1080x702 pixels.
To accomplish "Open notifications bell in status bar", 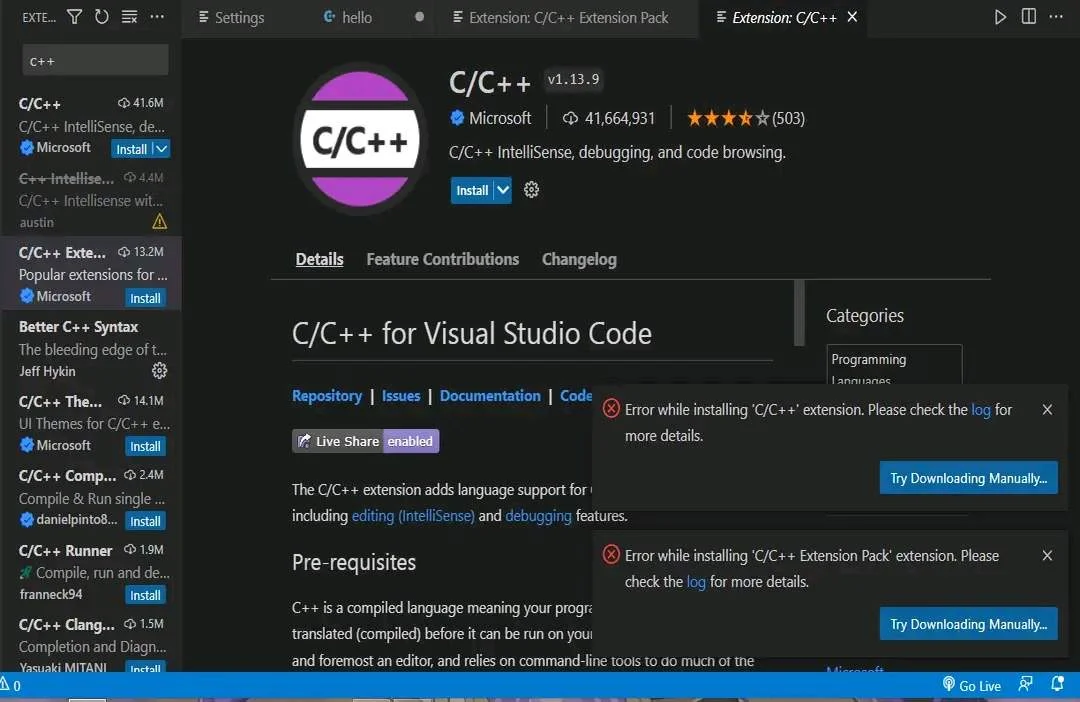I will pyautogui.click(x=1057, y=684).
